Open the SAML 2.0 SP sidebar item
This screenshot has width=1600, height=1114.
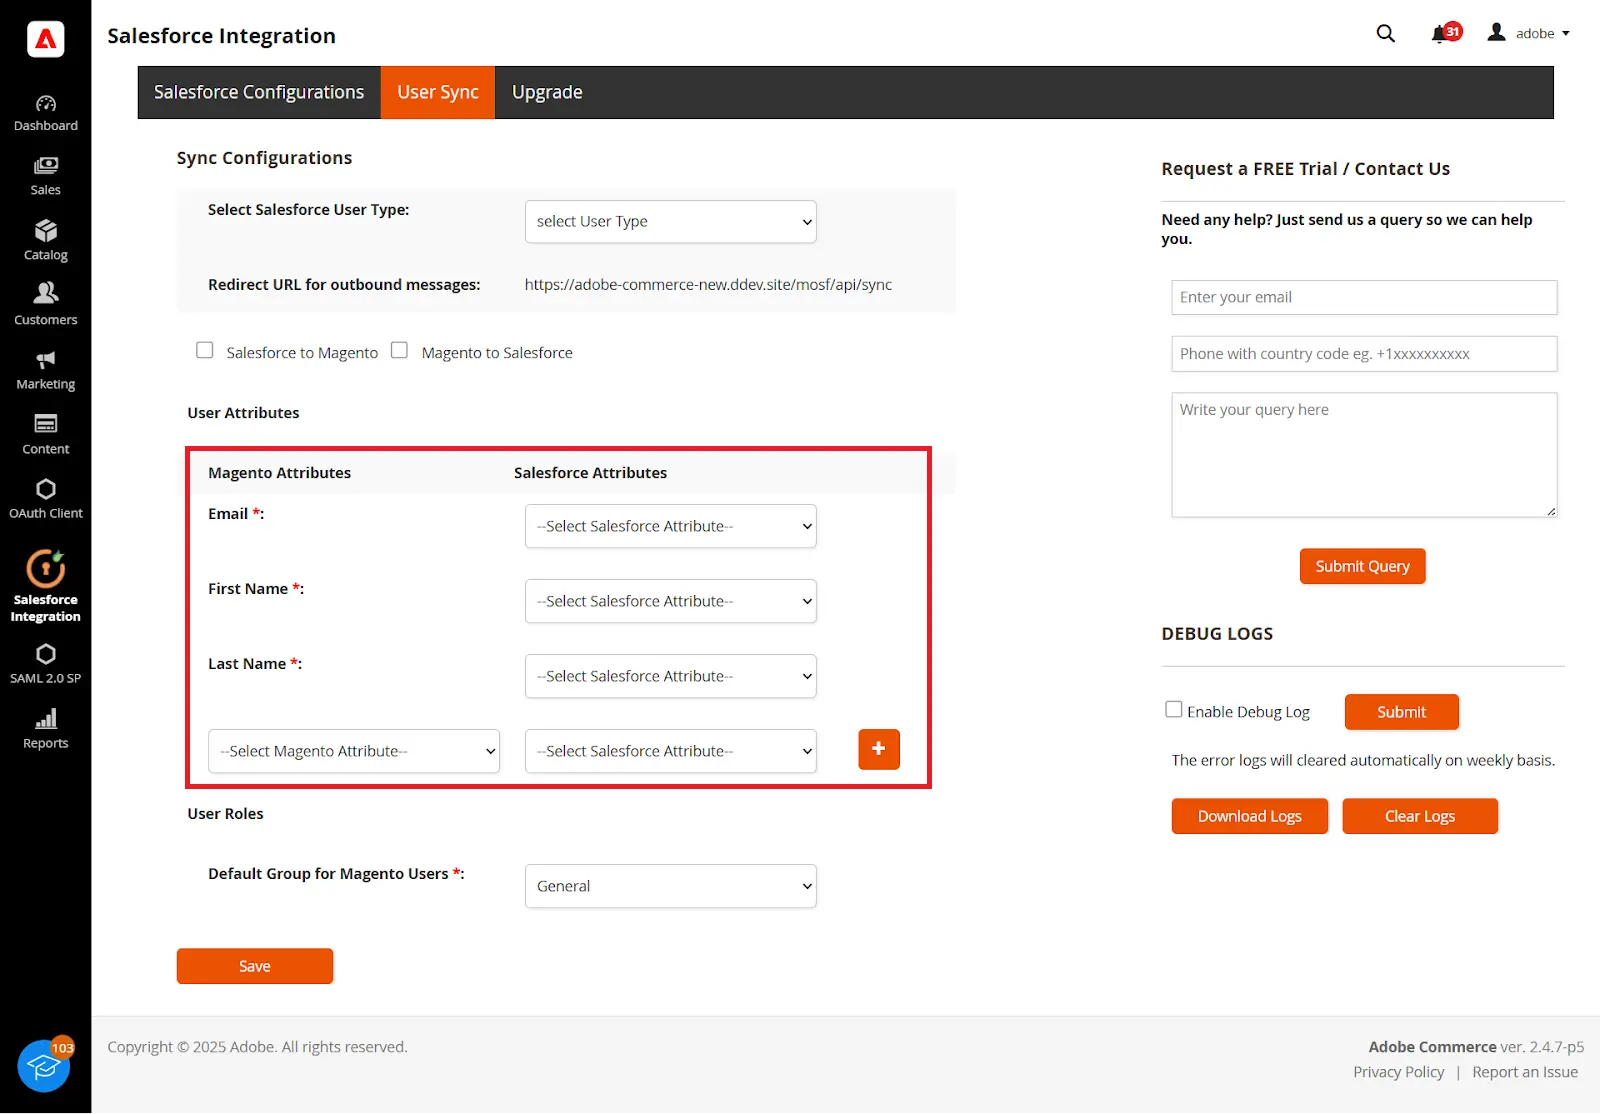tap(46, 664)
